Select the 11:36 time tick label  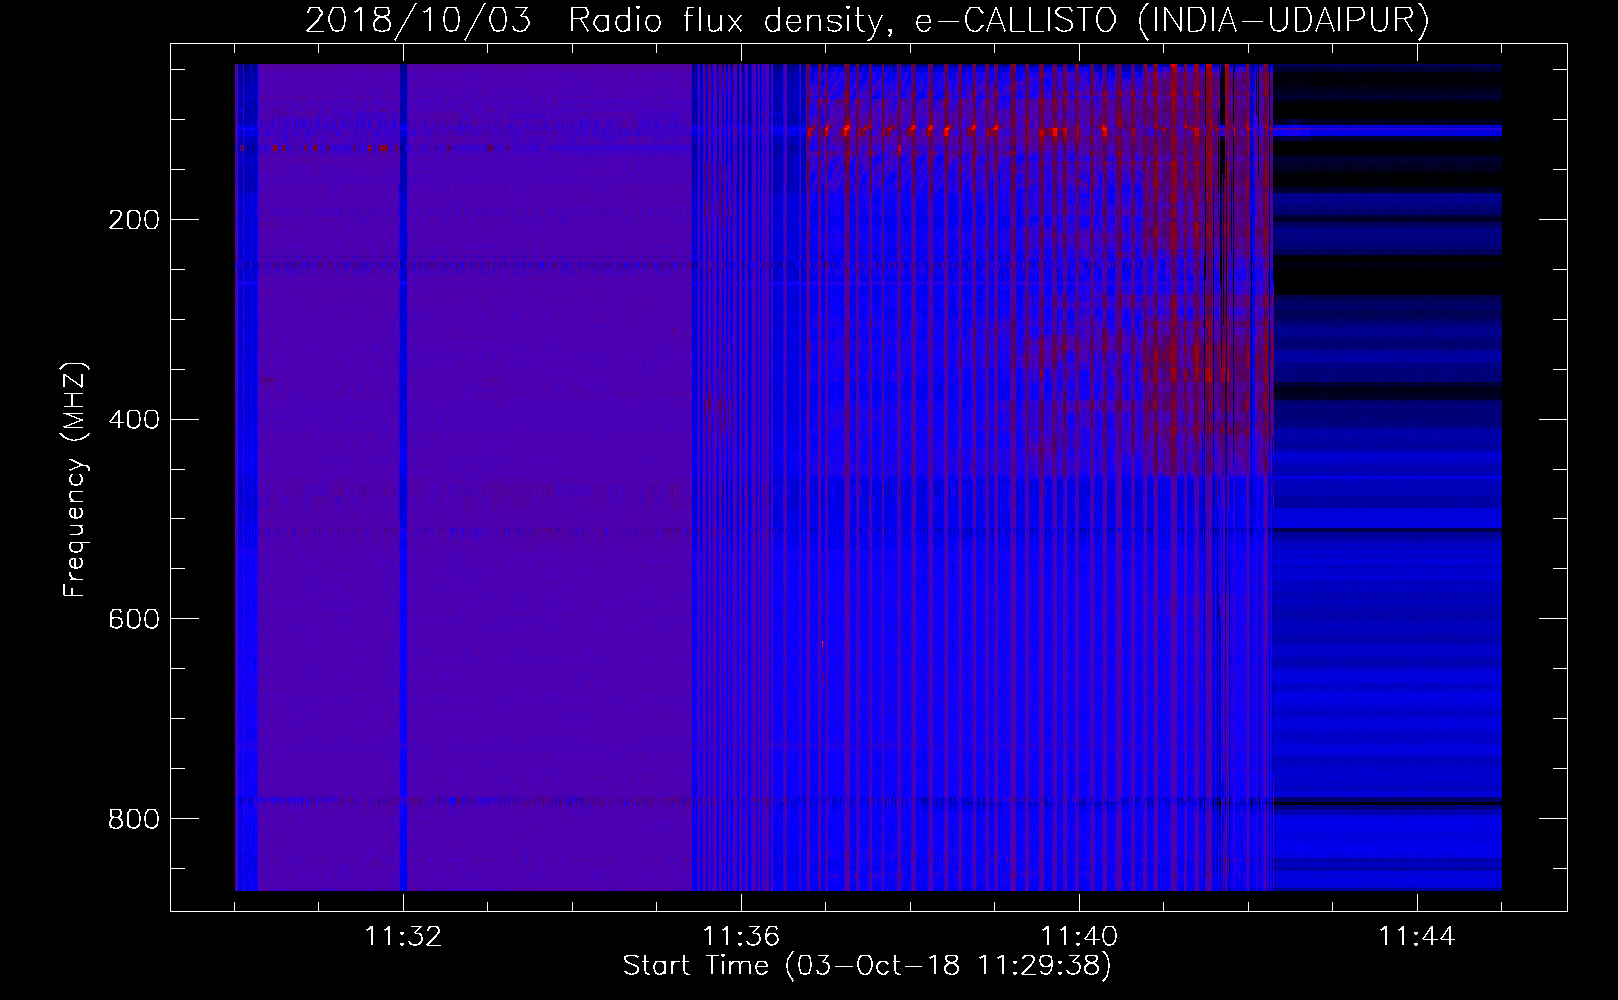(741, 936)
